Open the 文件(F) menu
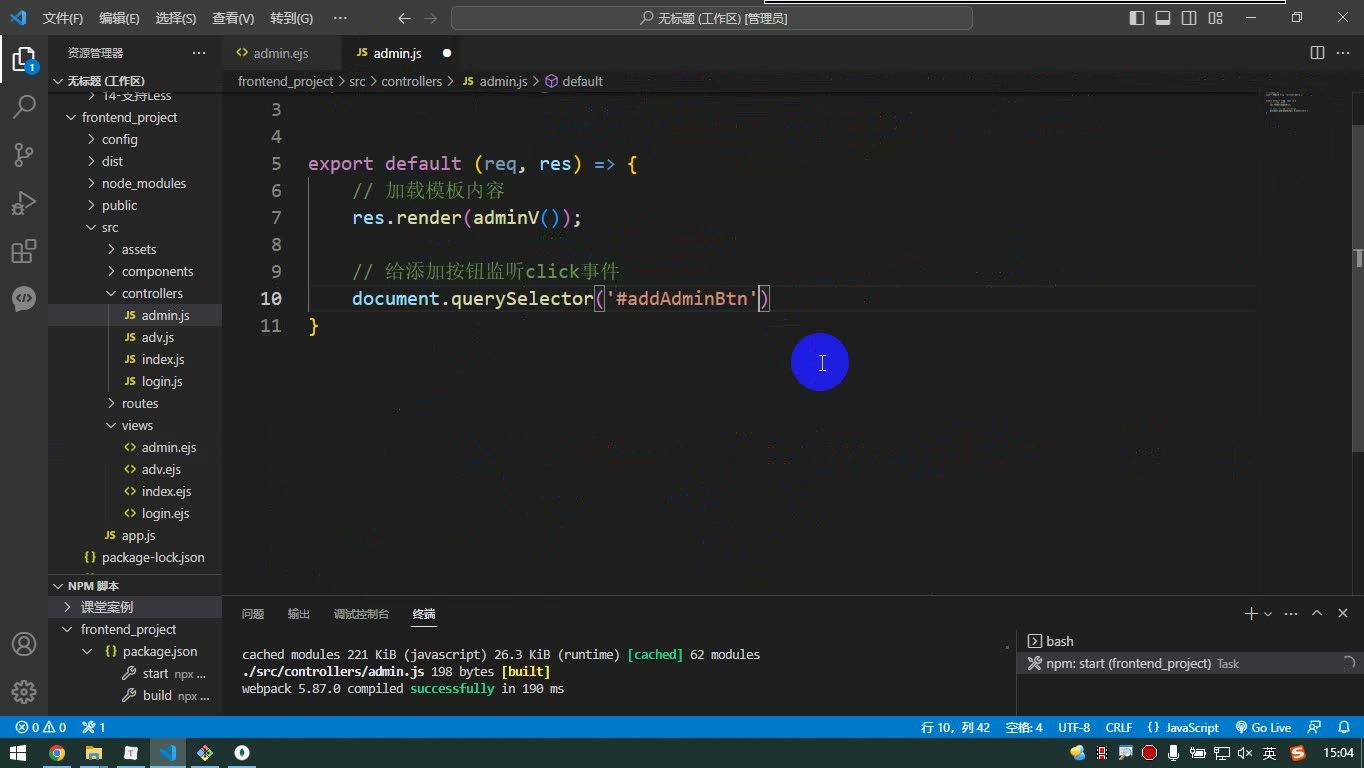Screen dimensions: 1364x768 pos(62,18)
